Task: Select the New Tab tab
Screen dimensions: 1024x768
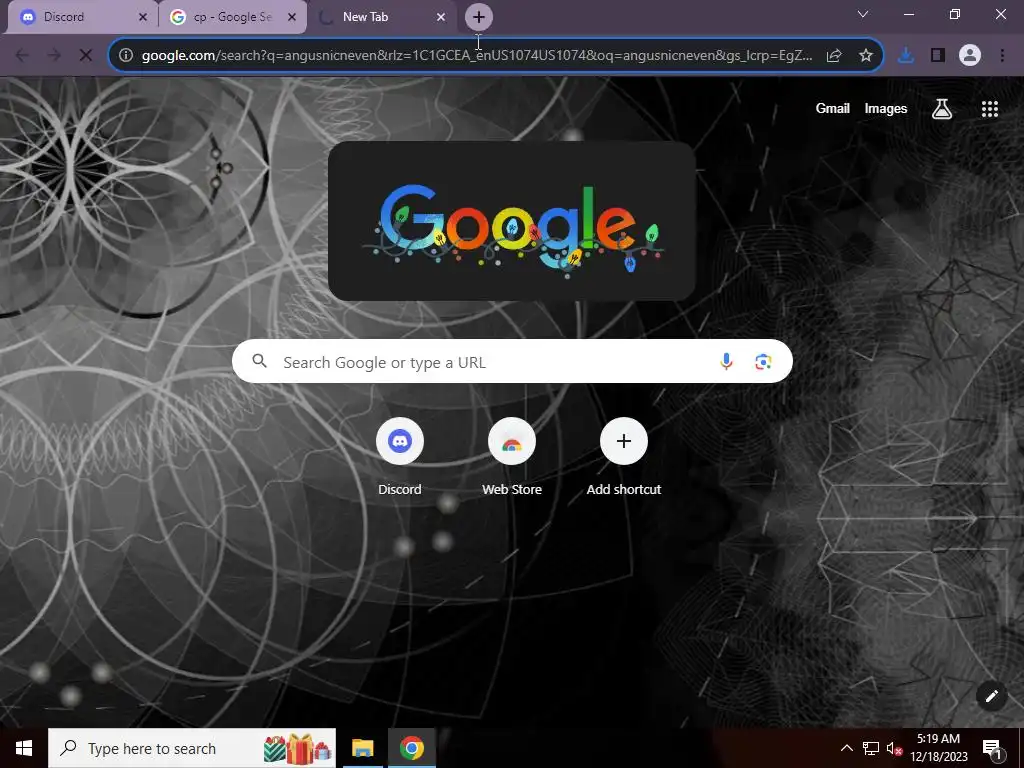Action: 382,17
